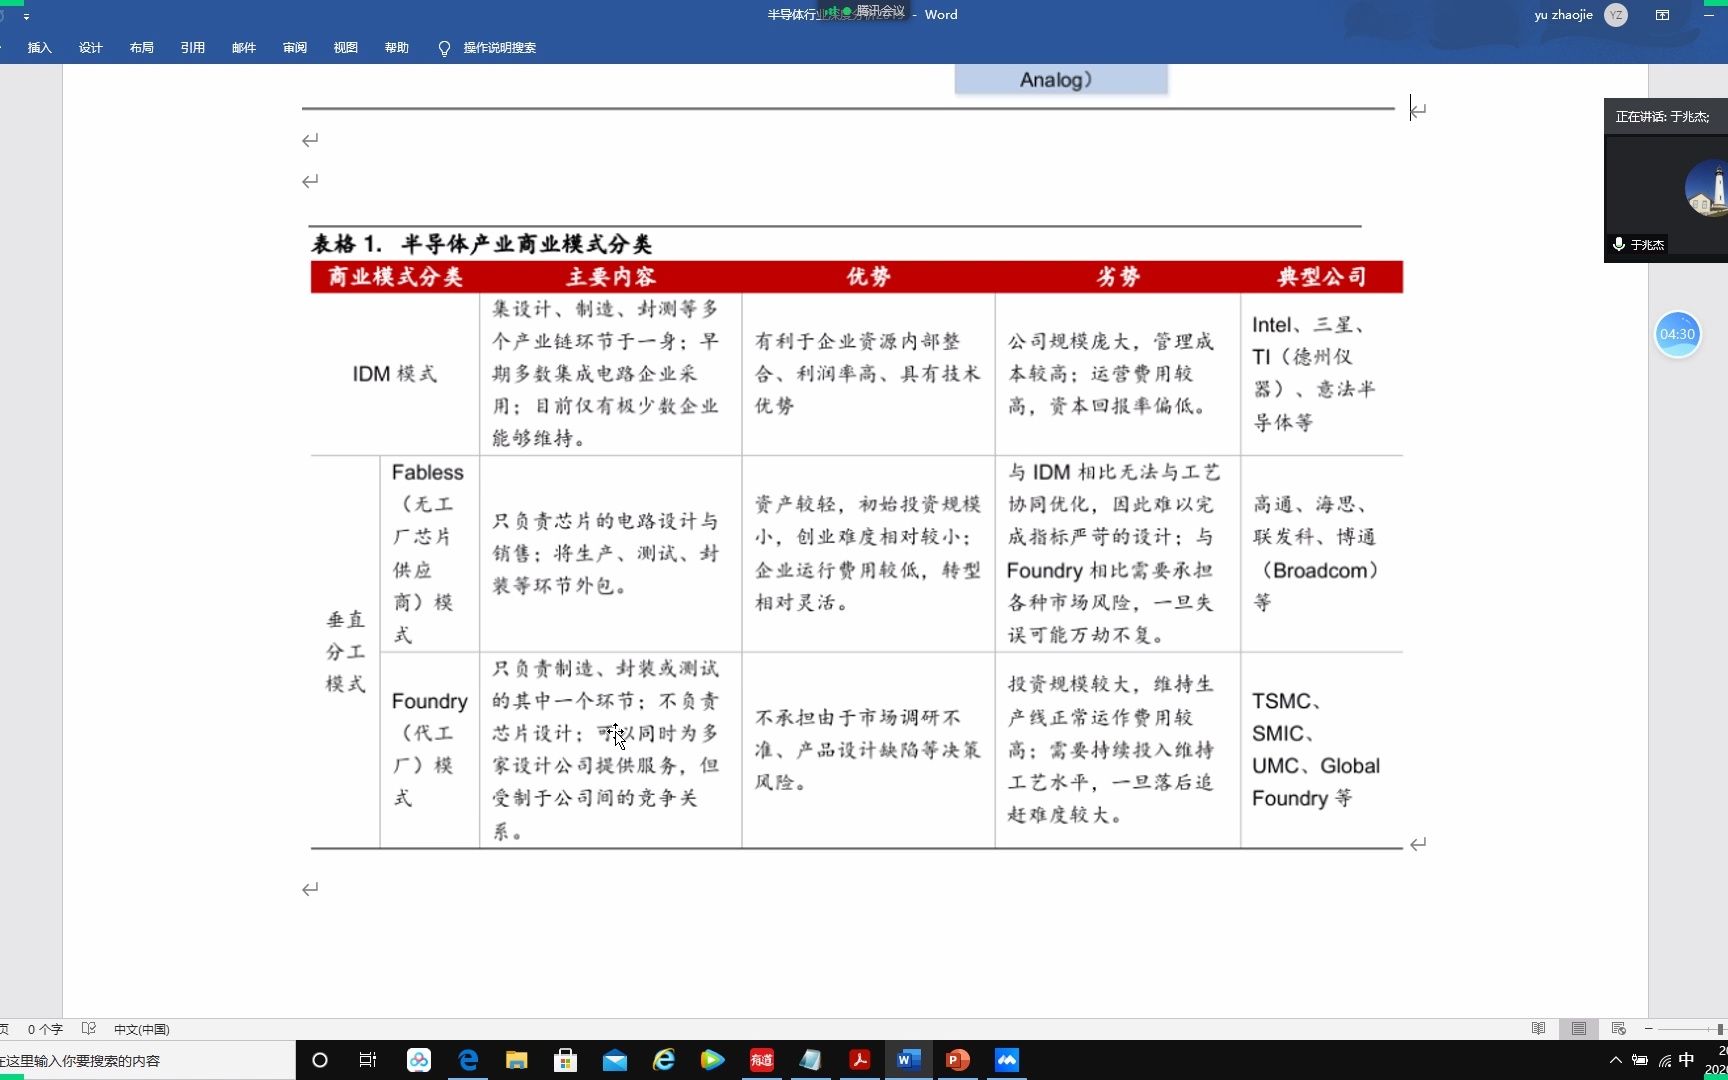Toggle Print Layout view in status bar
The height and width of the screenshot is (1080, 1728).
[x=1579, y=1029]
